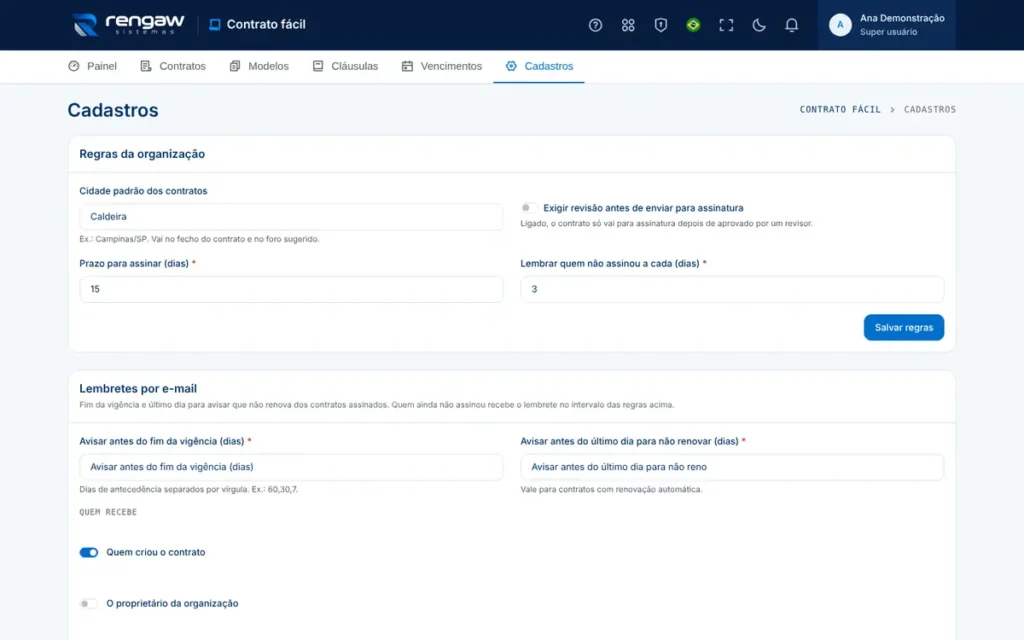Open the help question-mark icon
The height and width of the screenshot is (640, 1024).
click(x=595, y=25)
